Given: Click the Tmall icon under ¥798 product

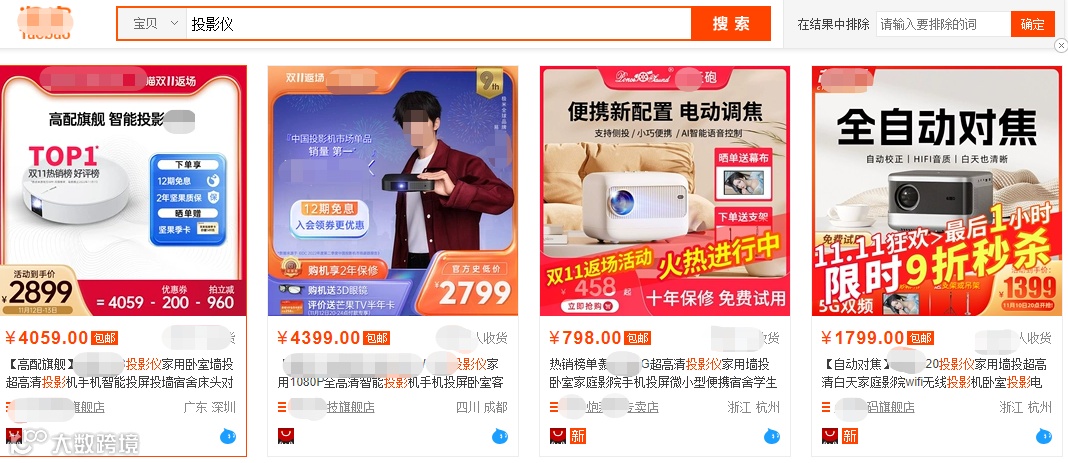Looking at the screenshot, I should point(558,436).
